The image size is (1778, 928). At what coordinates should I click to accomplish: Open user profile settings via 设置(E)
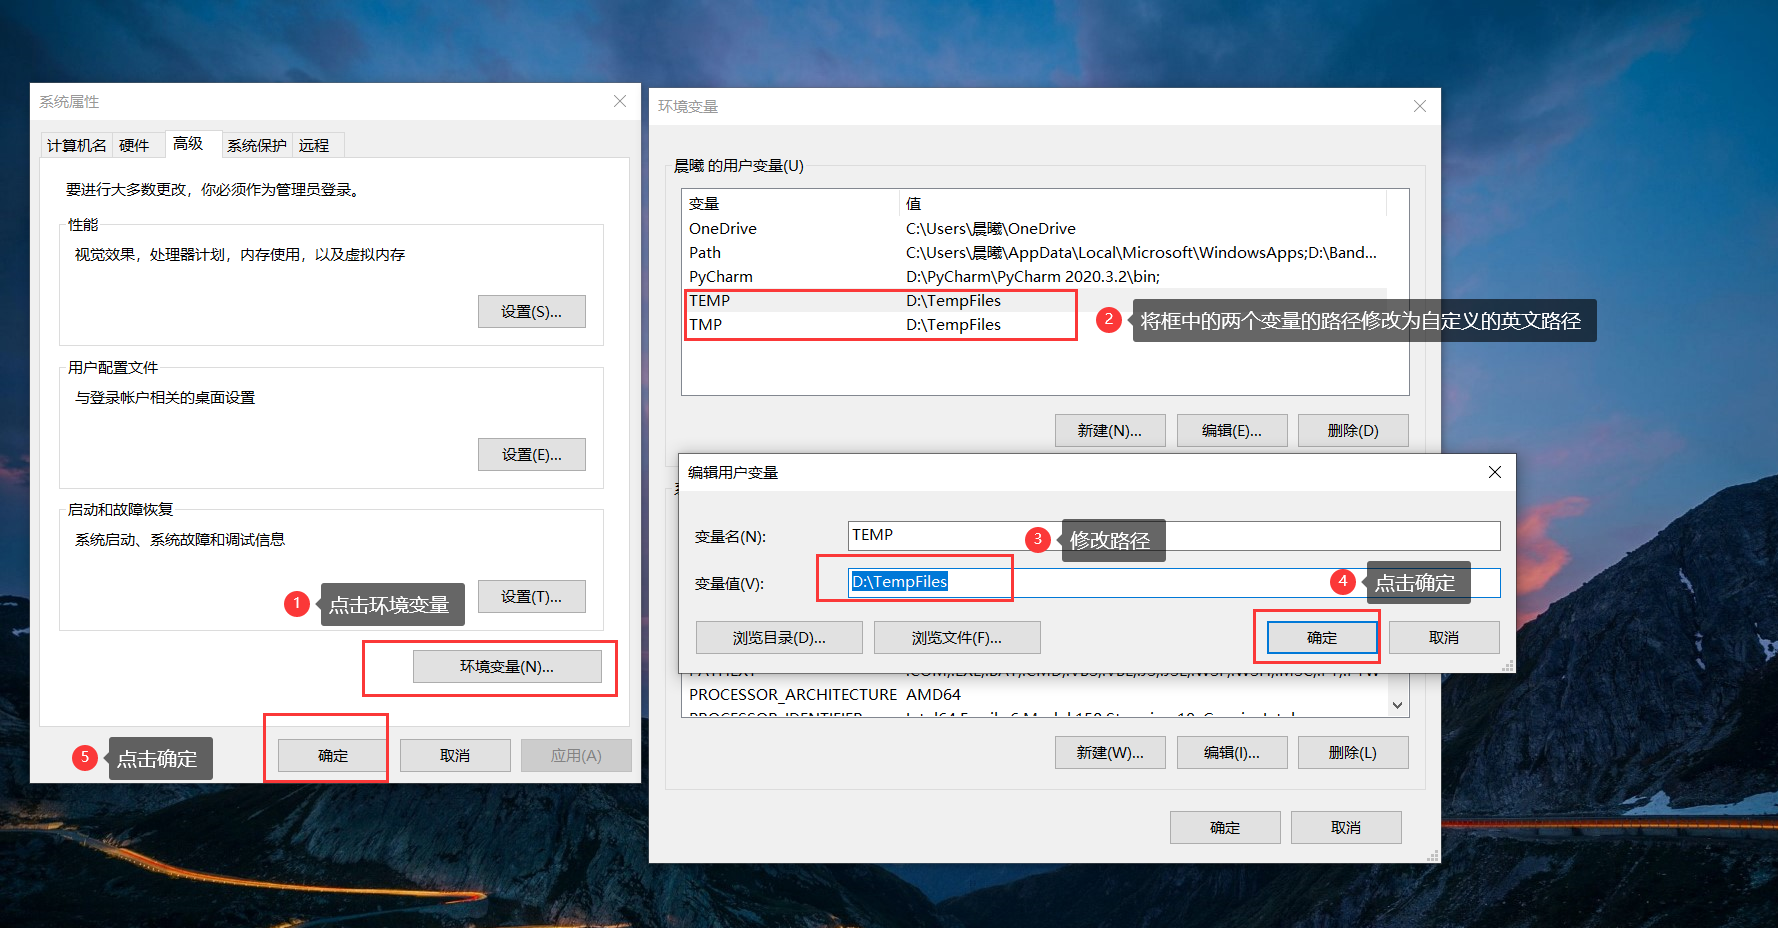[x=531, y=454]
